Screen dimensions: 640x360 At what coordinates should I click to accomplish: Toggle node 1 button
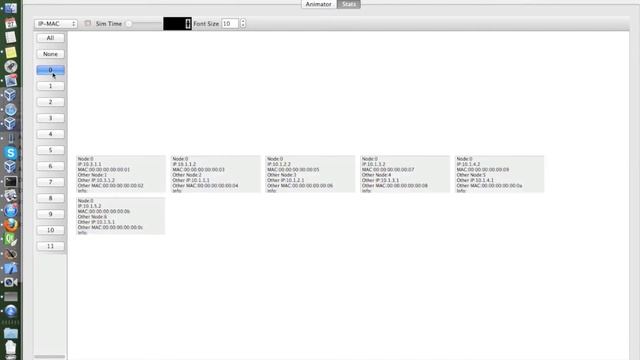(50, 86)
